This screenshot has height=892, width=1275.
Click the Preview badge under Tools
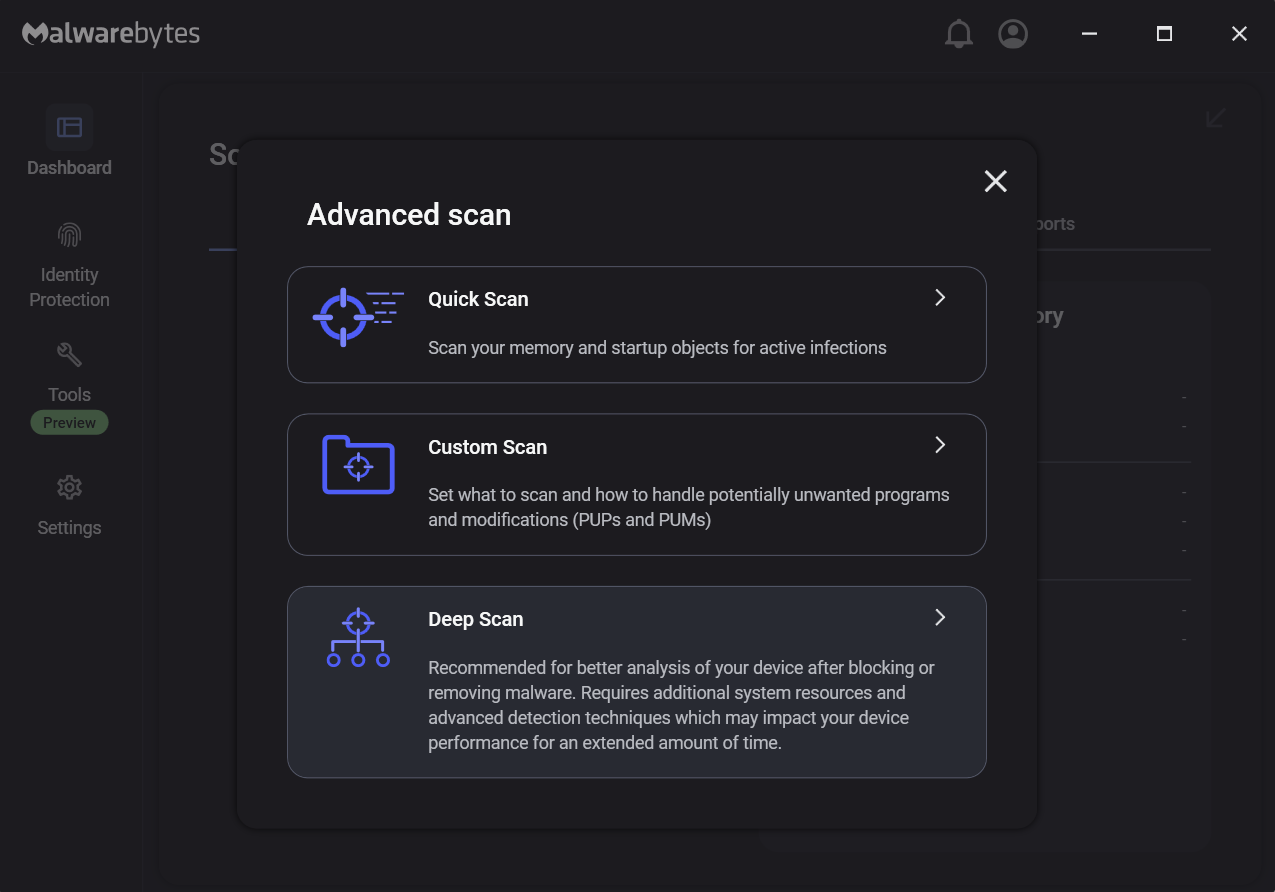pos(69,423)
